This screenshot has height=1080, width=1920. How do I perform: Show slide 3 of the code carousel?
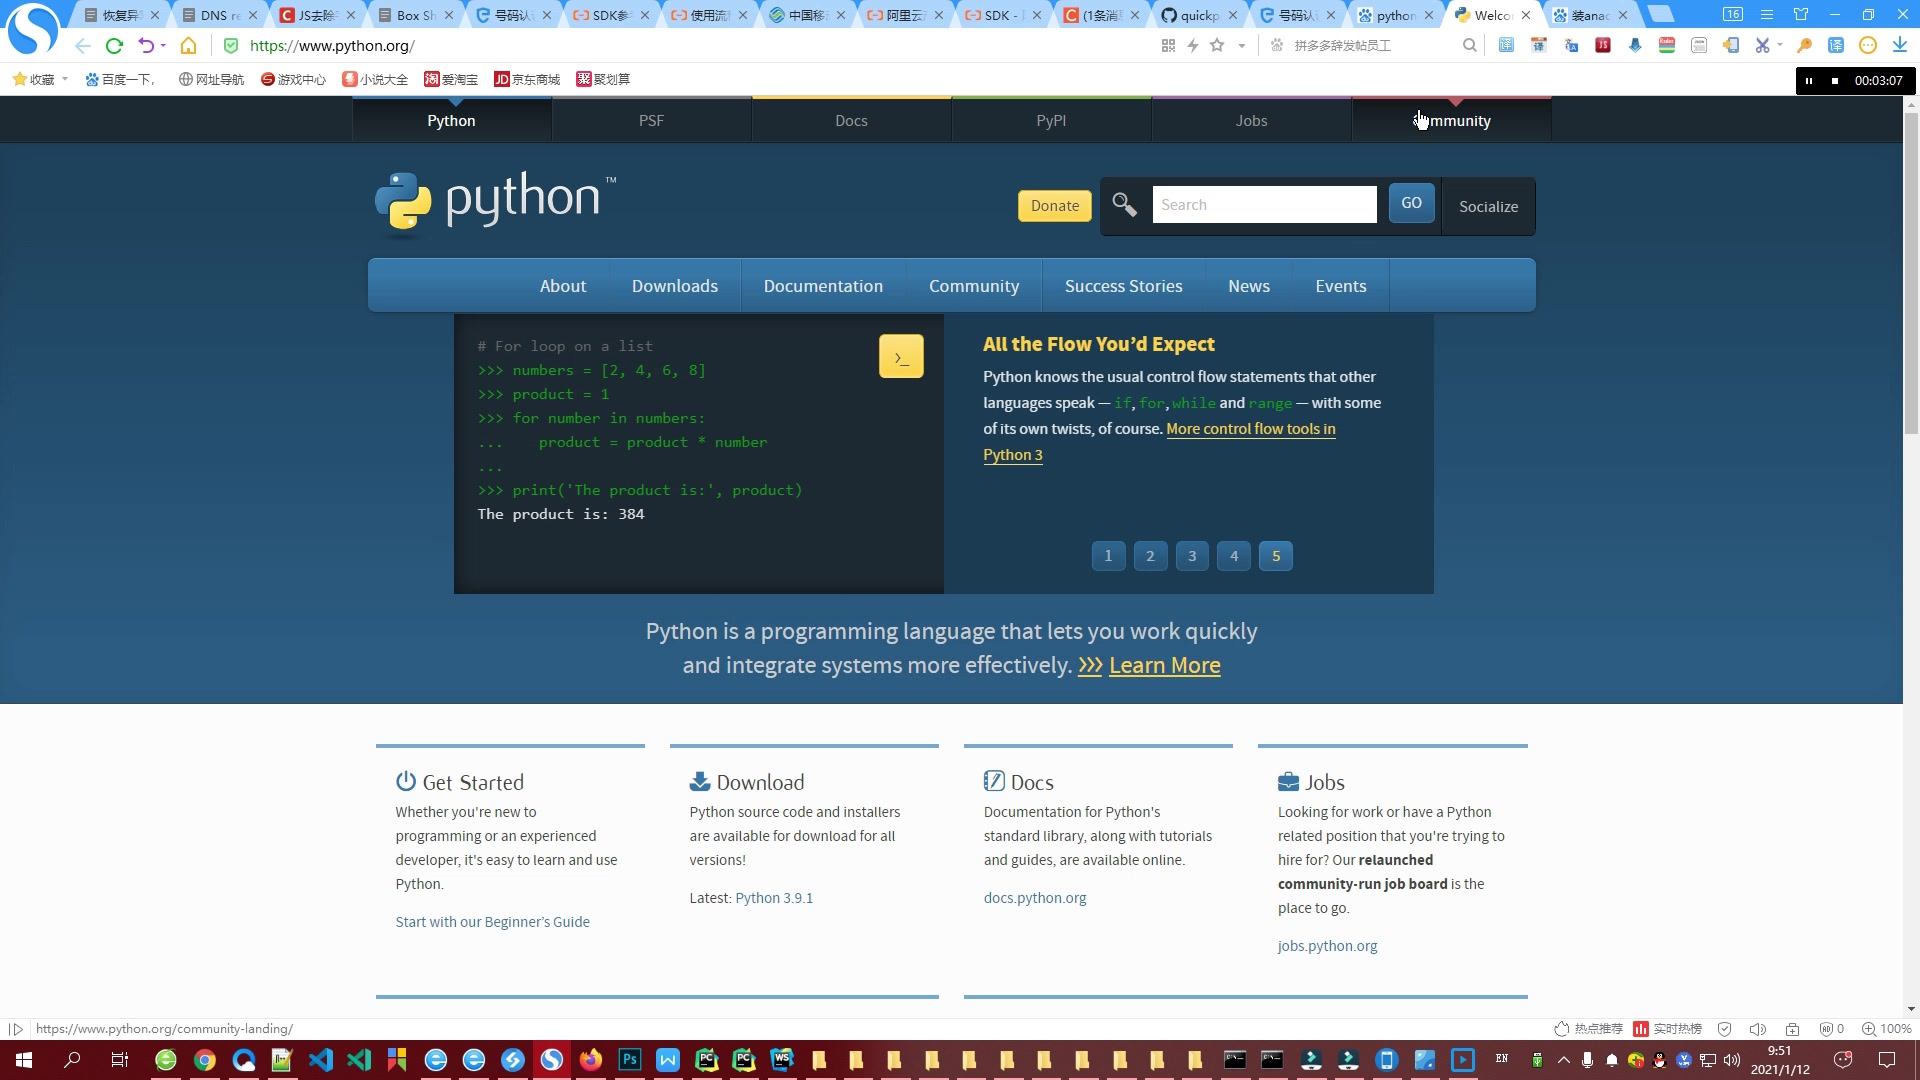[1192, 556]
